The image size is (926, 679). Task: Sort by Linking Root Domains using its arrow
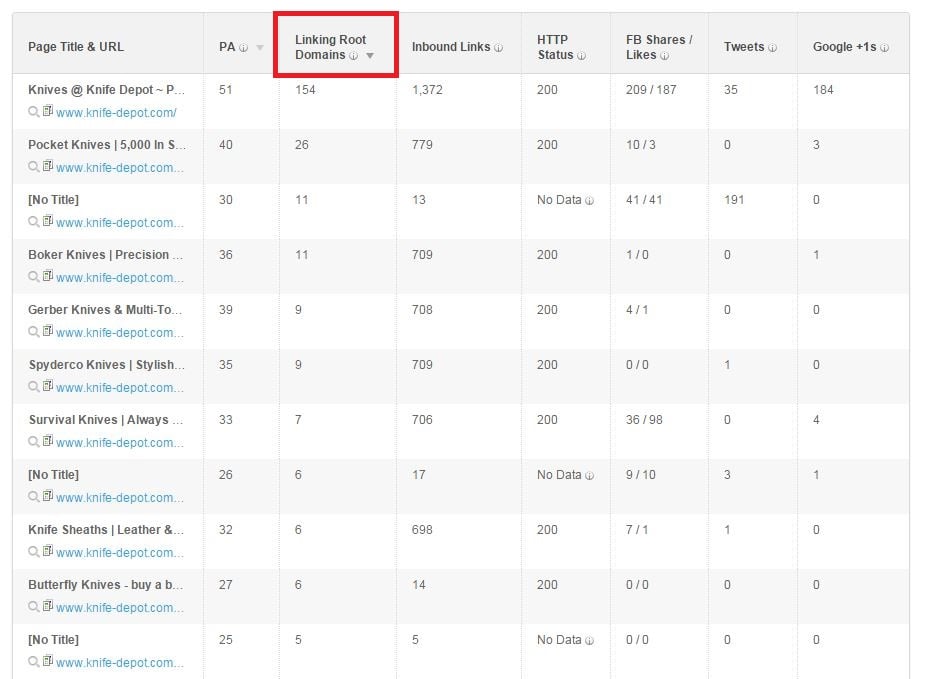(x=370, y=56)
